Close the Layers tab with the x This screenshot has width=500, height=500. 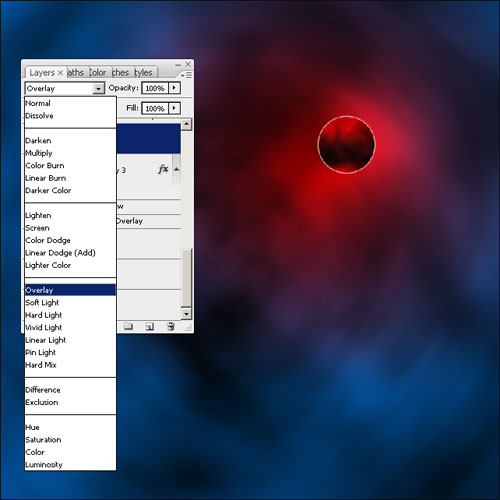coord(60,73)
